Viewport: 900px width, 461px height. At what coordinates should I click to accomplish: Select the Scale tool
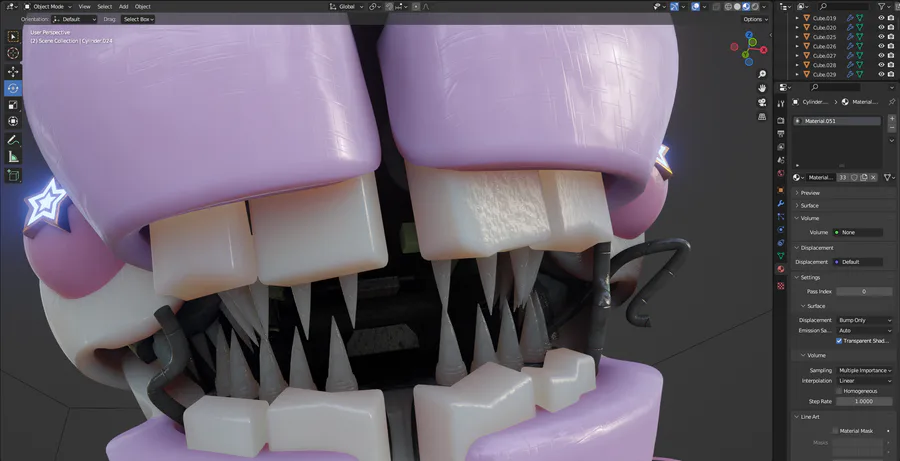tap(13, 105)
